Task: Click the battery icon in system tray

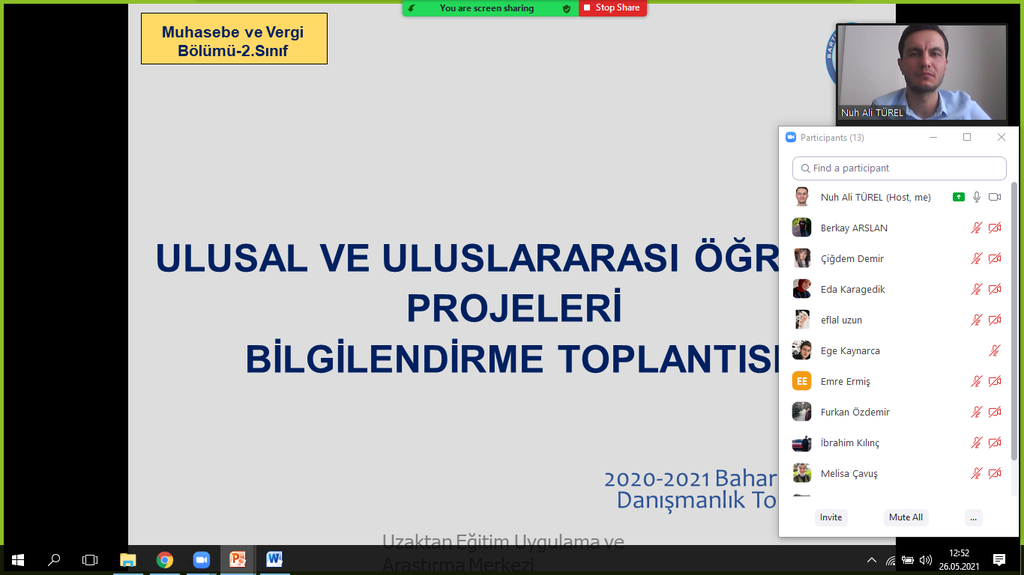Action: click(x=908, y=560)
